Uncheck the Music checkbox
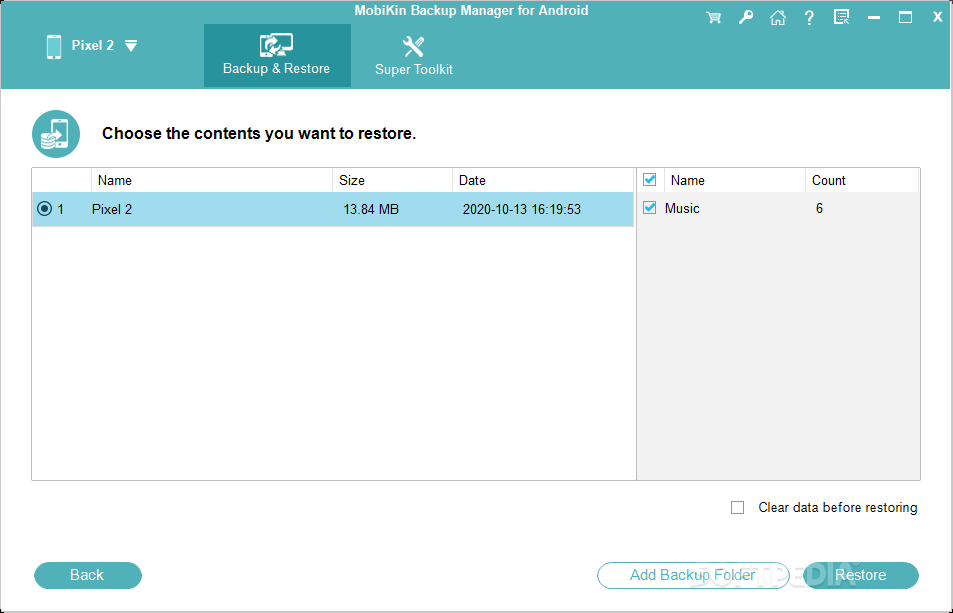Viewport: 953px width, 613px height. coord(650,208)
